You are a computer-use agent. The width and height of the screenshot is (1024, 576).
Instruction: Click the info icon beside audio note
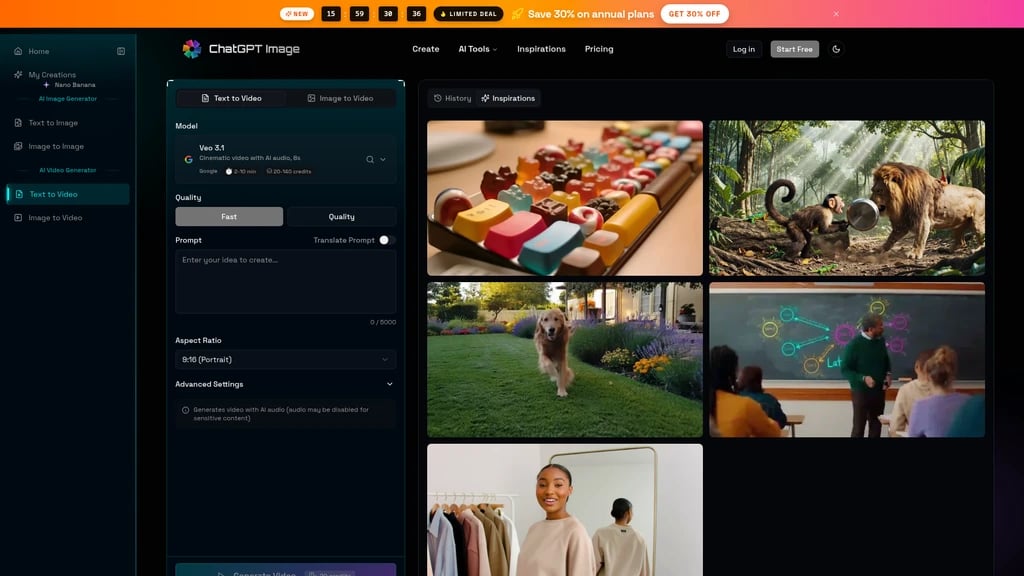[x=185, y=410]
